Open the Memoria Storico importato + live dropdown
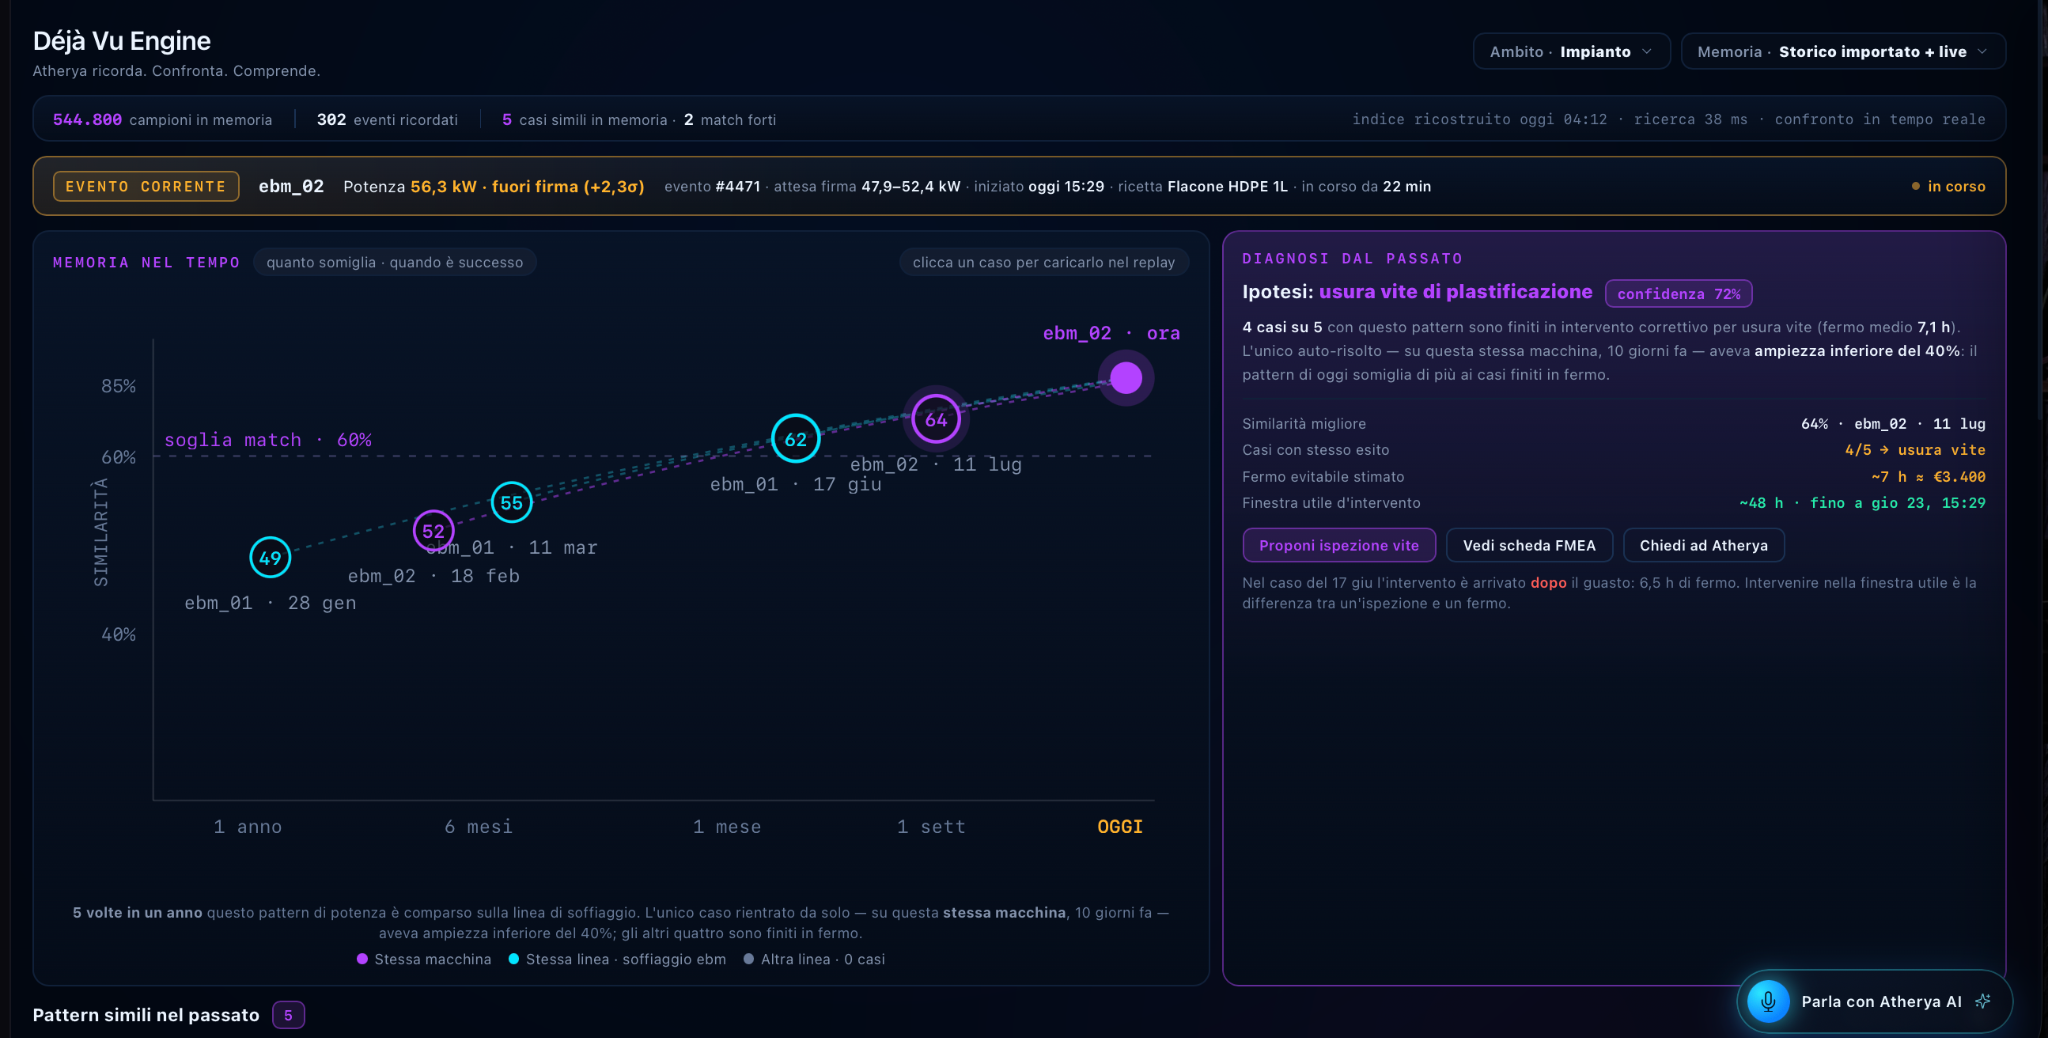The height and width of the screenshot is (1038, 2048). [x=1843, y=52]
